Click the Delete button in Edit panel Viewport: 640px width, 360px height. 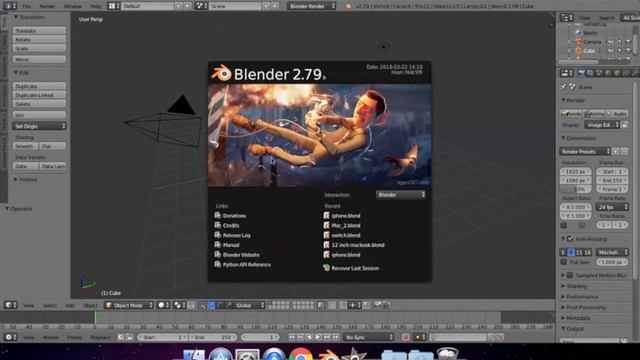(39, 104)
